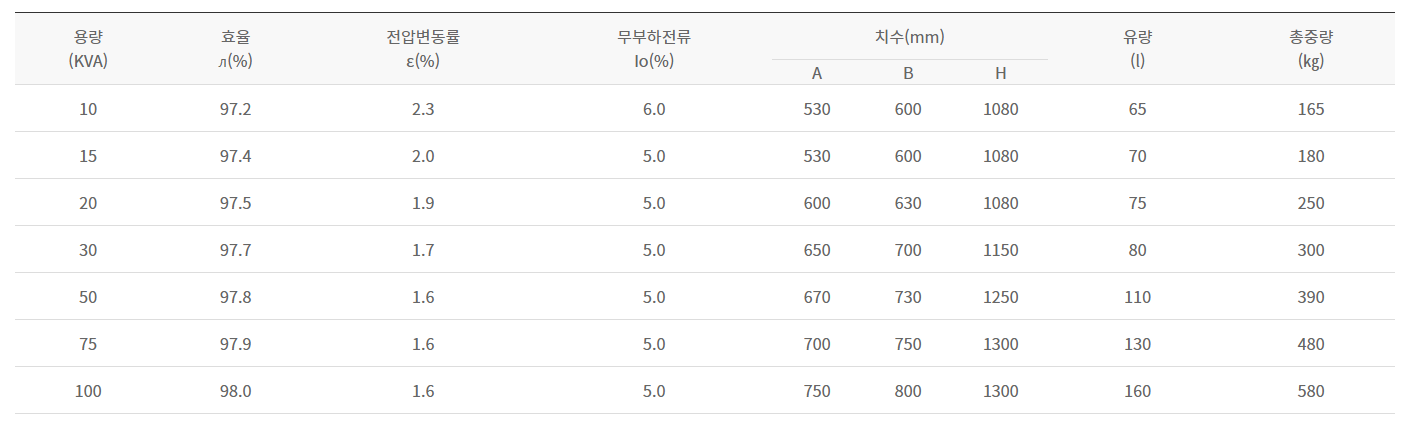Select the 10 KVA capacity cell
Screen dimensions: 1415x435
coord(88,109)
